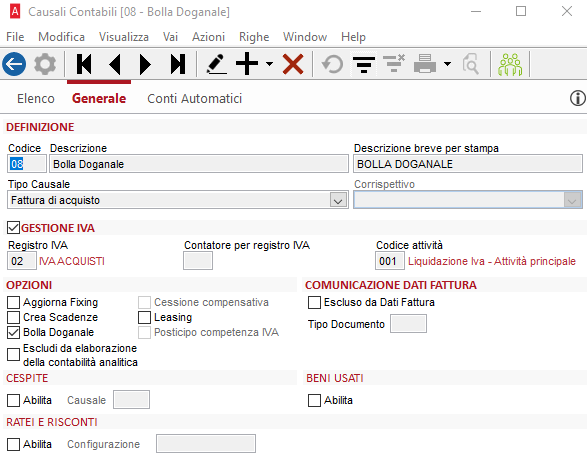This screenshot has width=587, height=458.
Task: Enable the Leasing checkbox
Action: click(145, 317)
